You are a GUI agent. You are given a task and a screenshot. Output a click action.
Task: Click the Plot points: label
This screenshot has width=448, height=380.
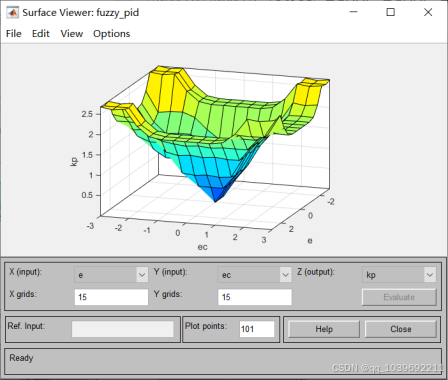pos(206,326)
